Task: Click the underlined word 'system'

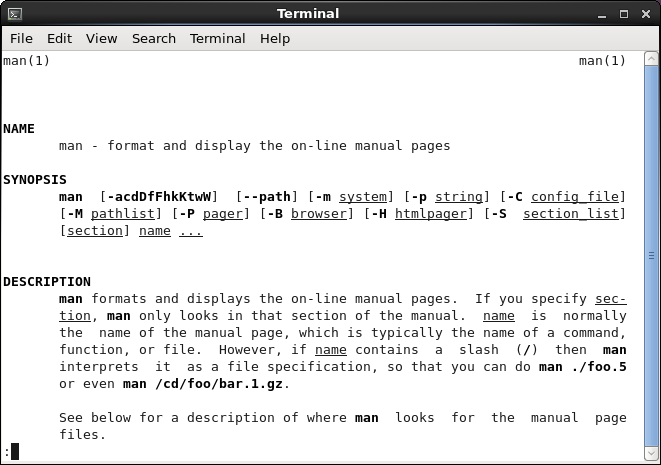Action: (x=363, y=197)
